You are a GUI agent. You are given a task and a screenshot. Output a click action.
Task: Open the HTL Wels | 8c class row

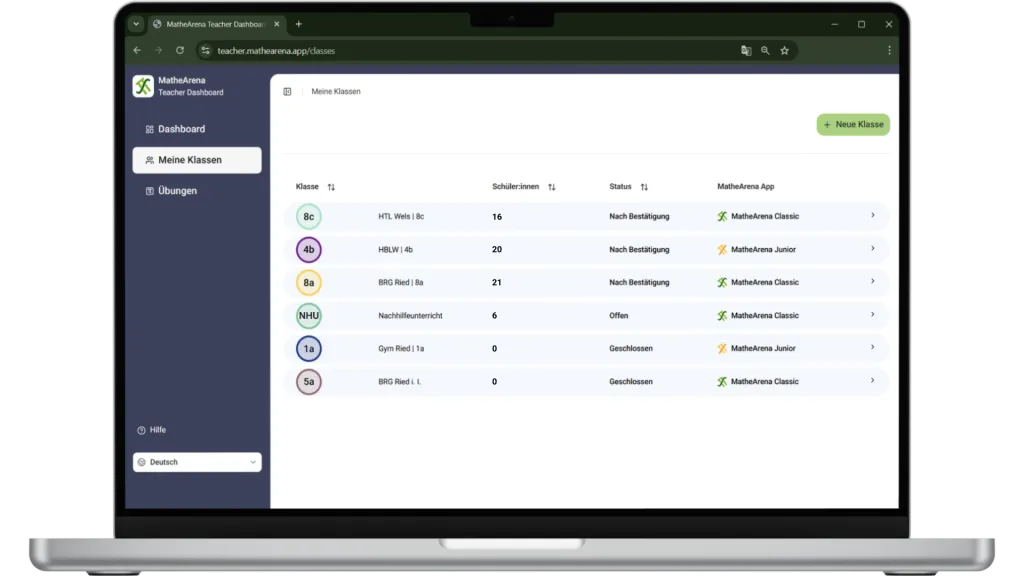586,217
